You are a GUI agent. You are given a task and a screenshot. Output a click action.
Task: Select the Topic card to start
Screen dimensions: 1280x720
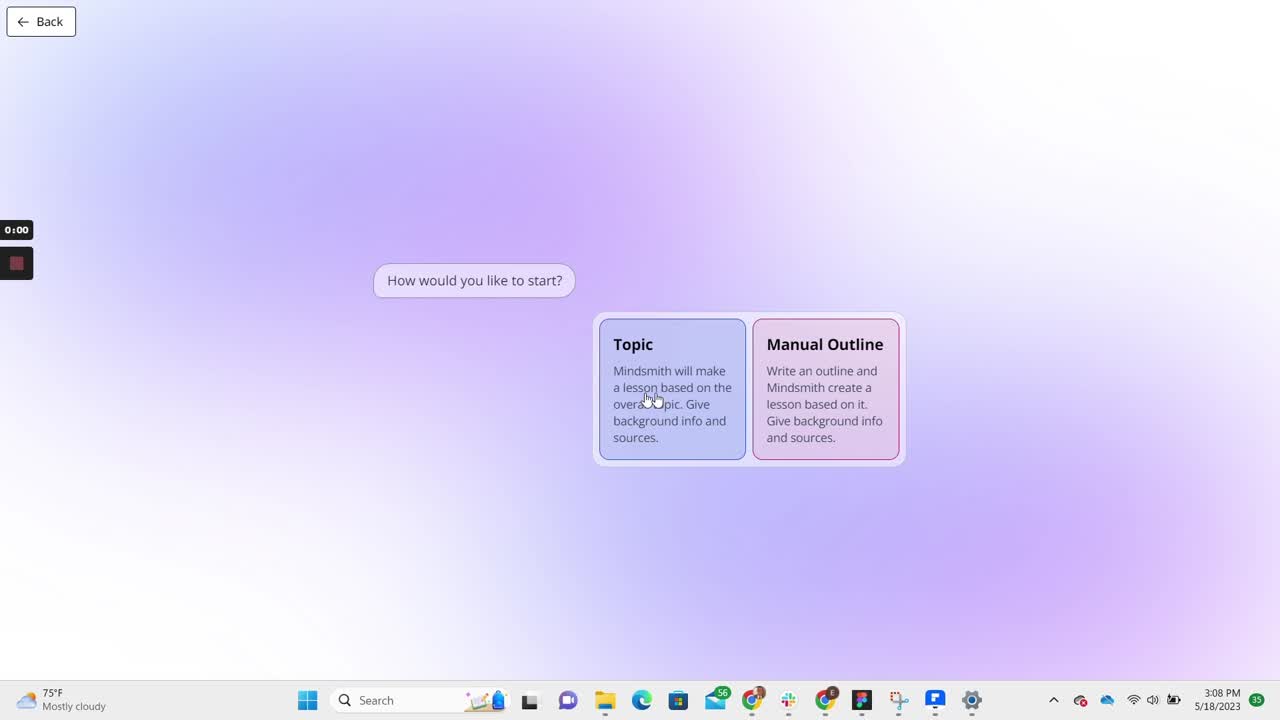(x=672, y=390)
